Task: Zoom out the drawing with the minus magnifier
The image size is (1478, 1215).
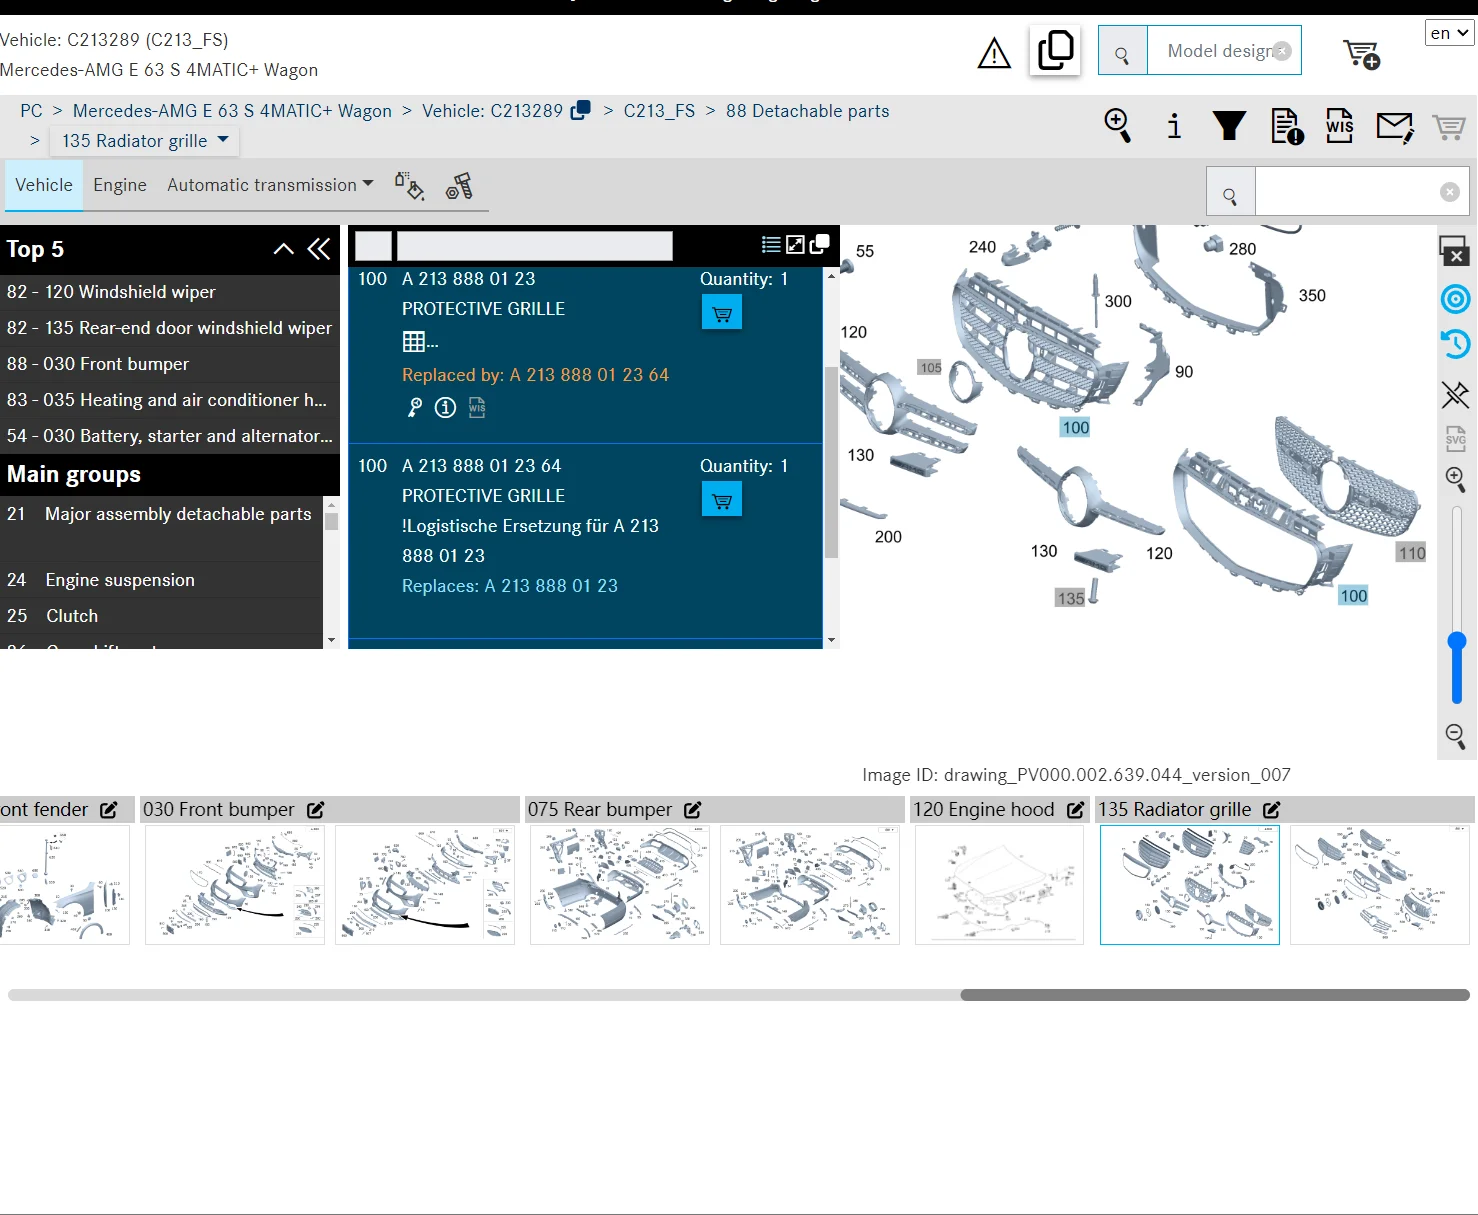Action: coord(1456,737)
